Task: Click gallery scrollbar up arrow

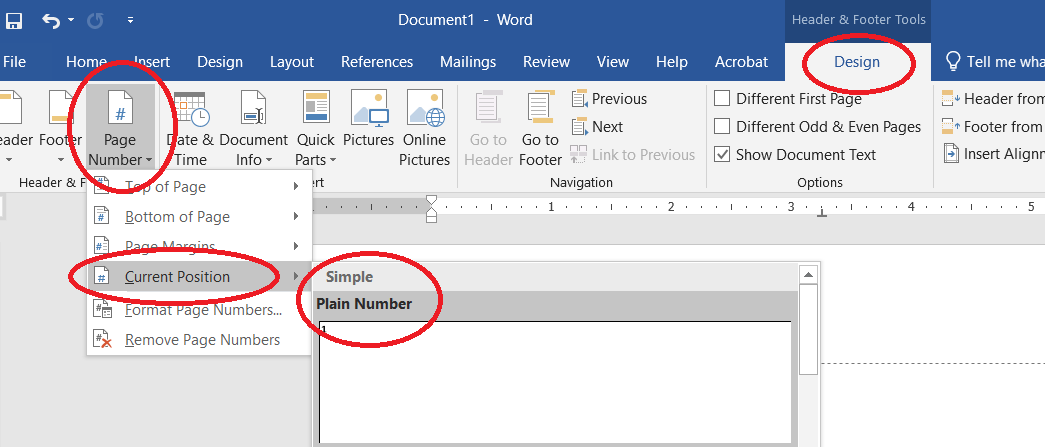Action: tap(808, 274)
